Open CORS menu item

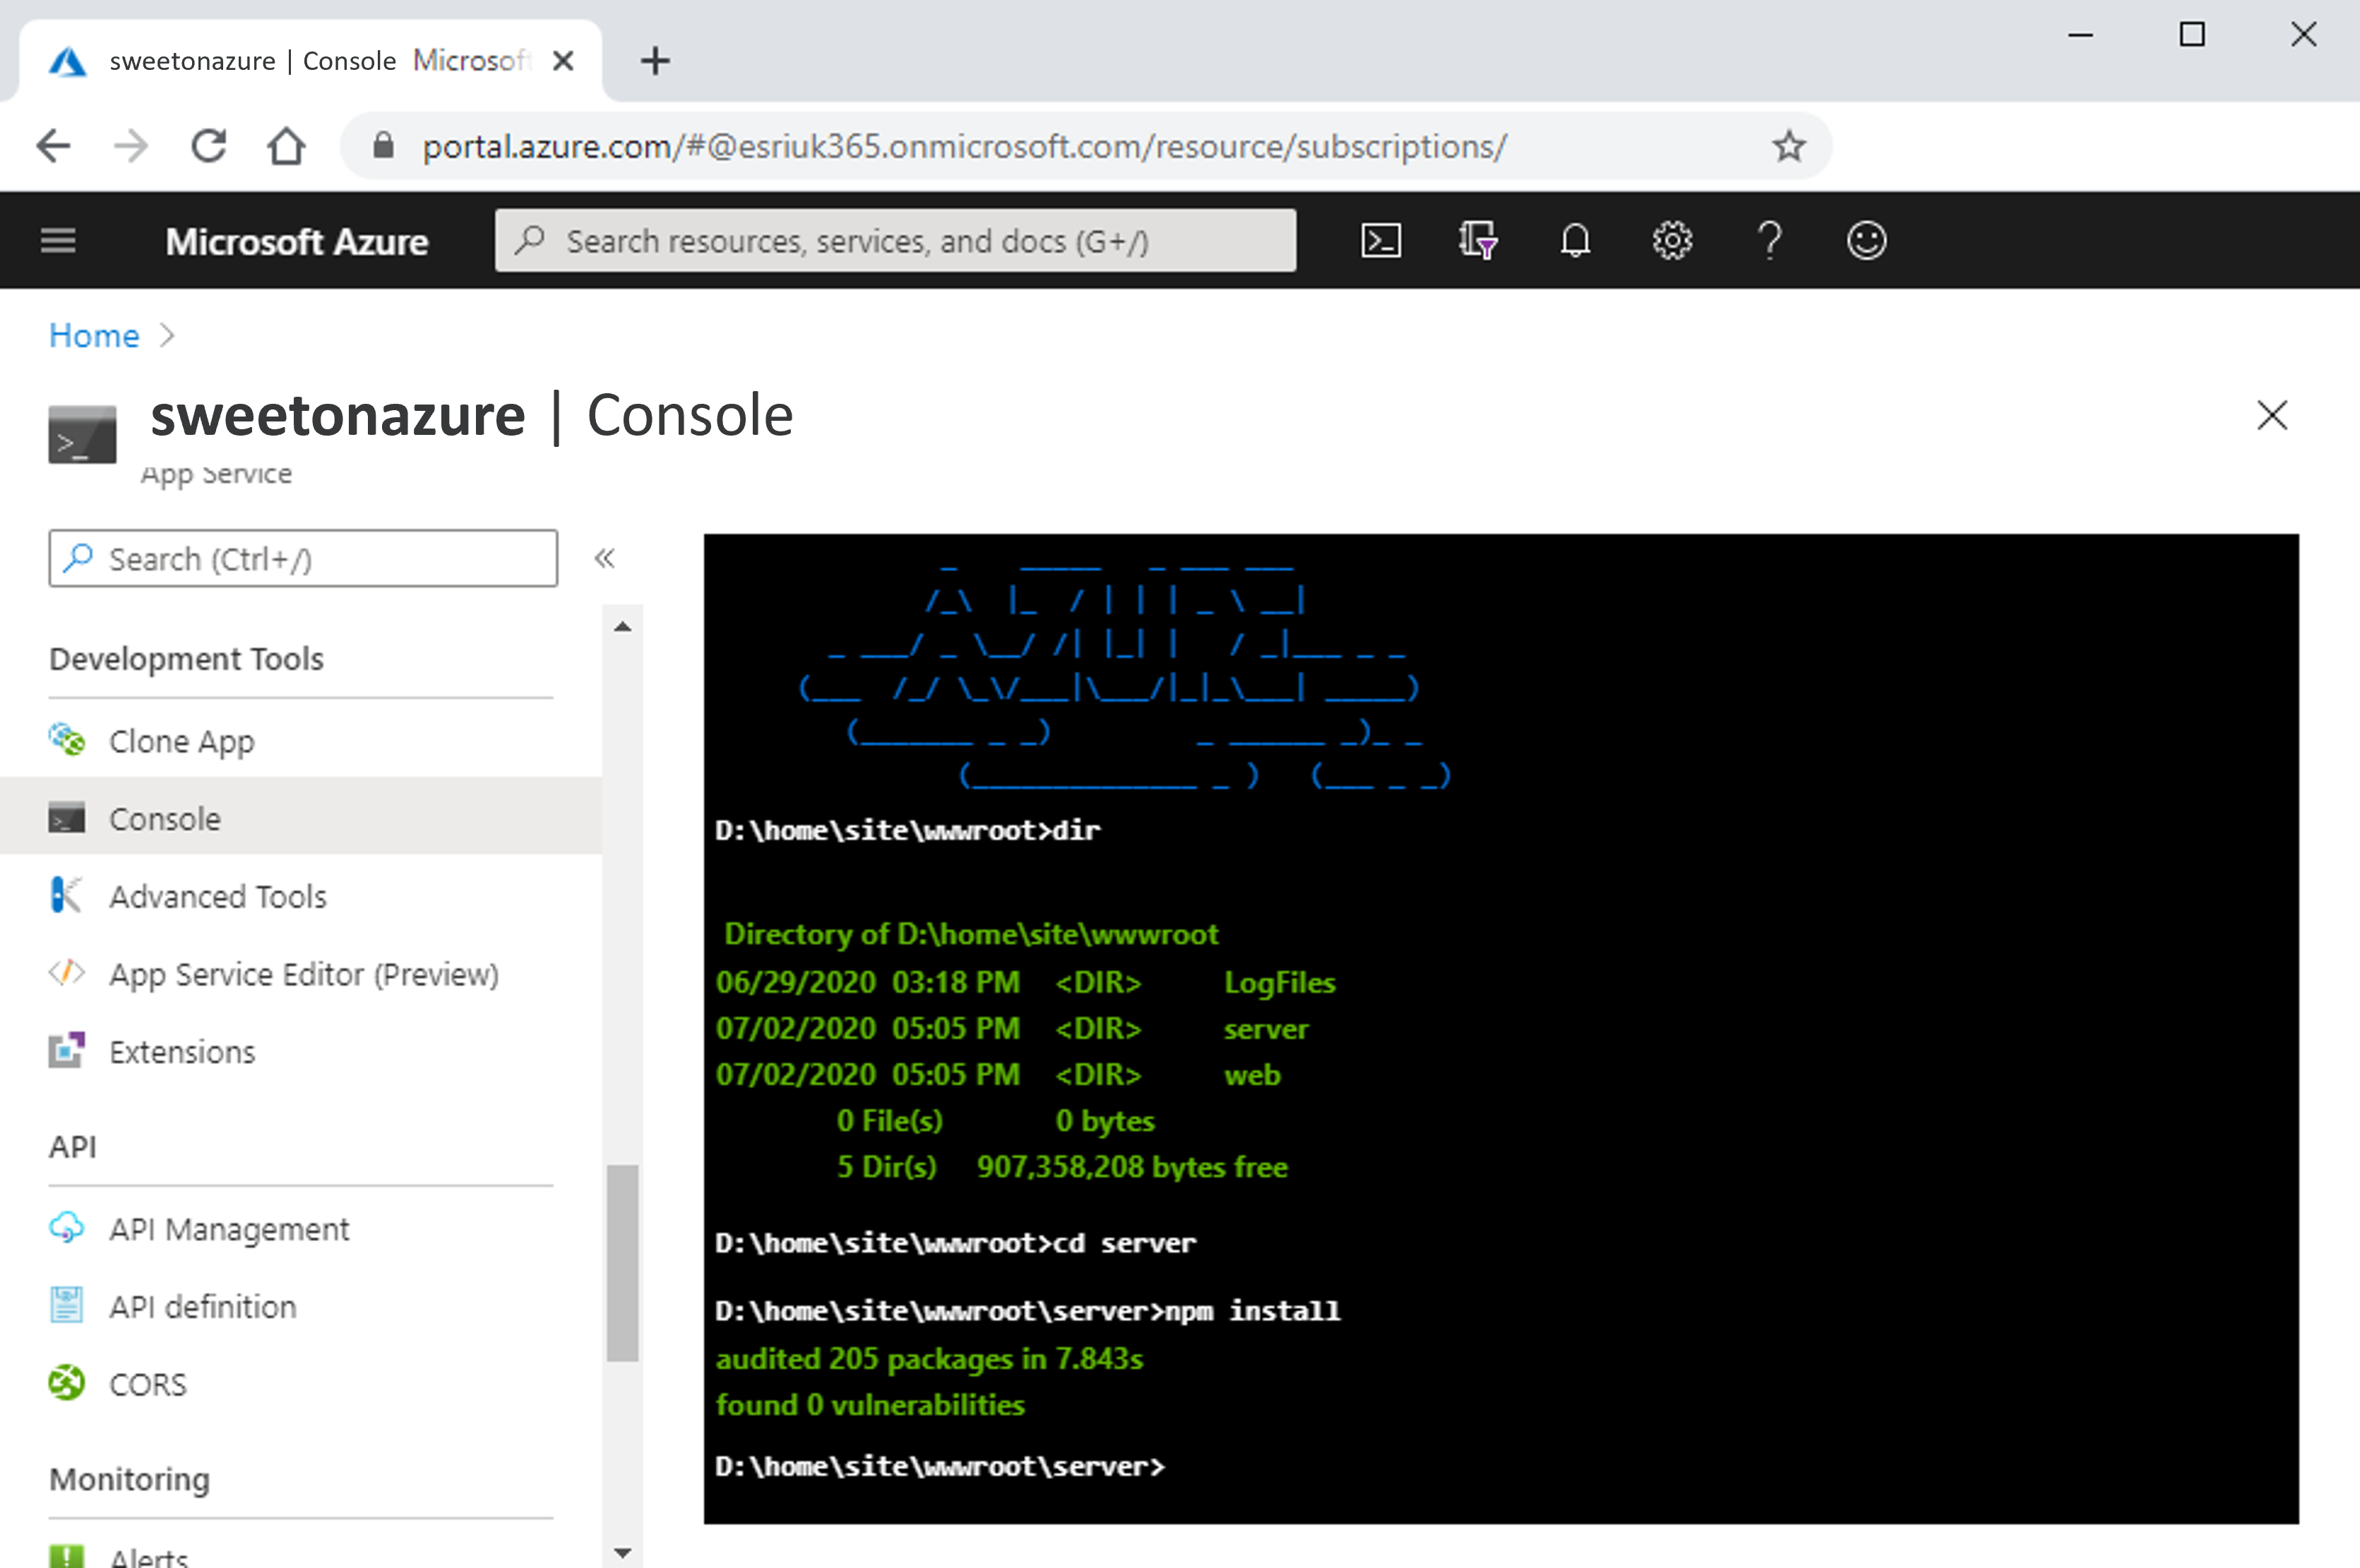click(300, 1384)
